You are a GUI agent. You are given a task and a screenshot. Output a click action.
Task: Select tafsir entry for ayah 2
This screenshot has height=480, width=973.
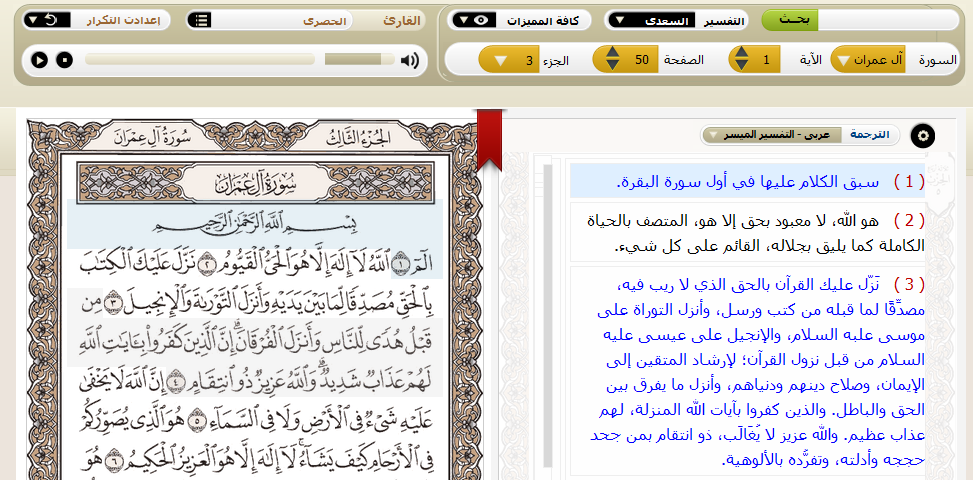coord(747,233)
